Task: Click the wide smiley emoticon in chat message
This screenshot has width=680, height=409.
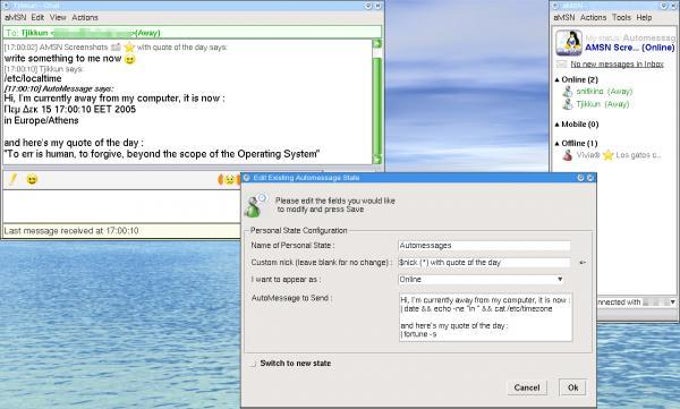Action: tap(130, 59)
